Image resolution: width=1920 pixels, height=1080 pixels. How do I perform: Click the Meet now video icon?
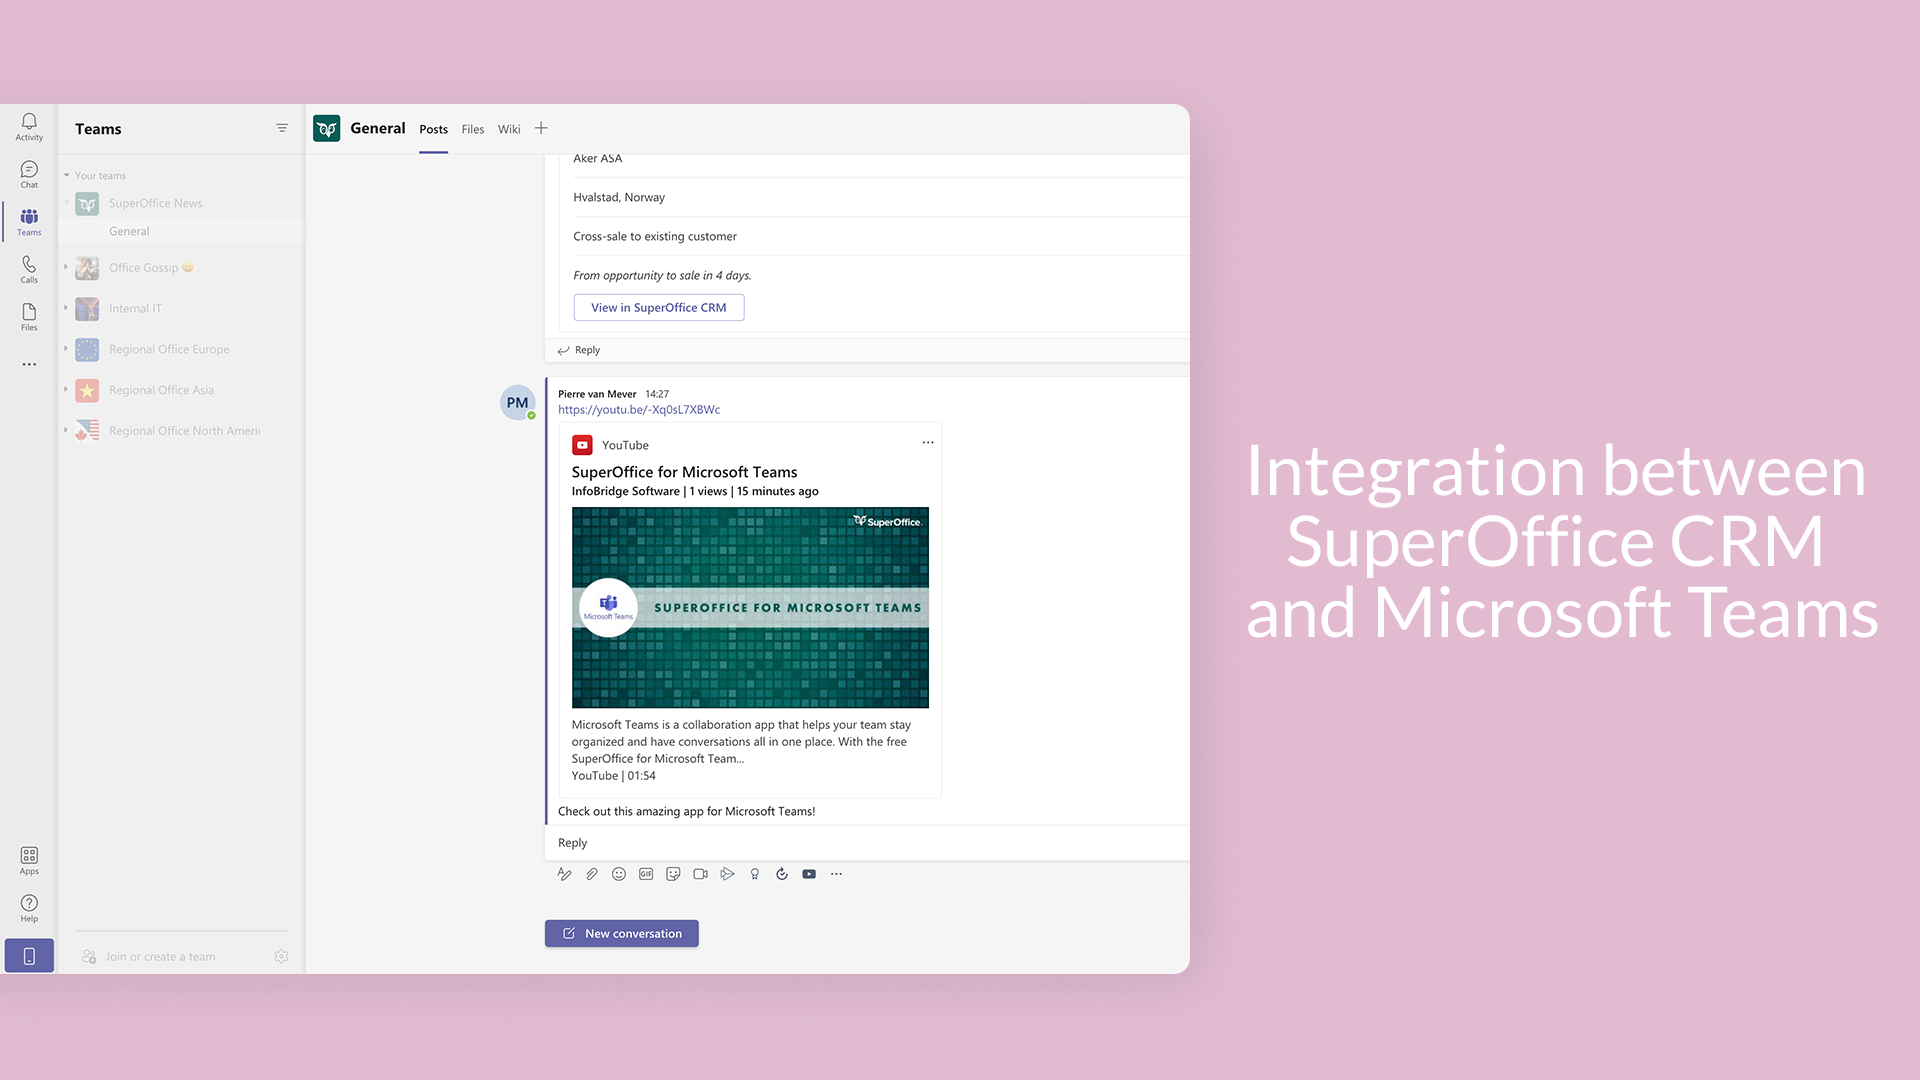coord(700,874)
